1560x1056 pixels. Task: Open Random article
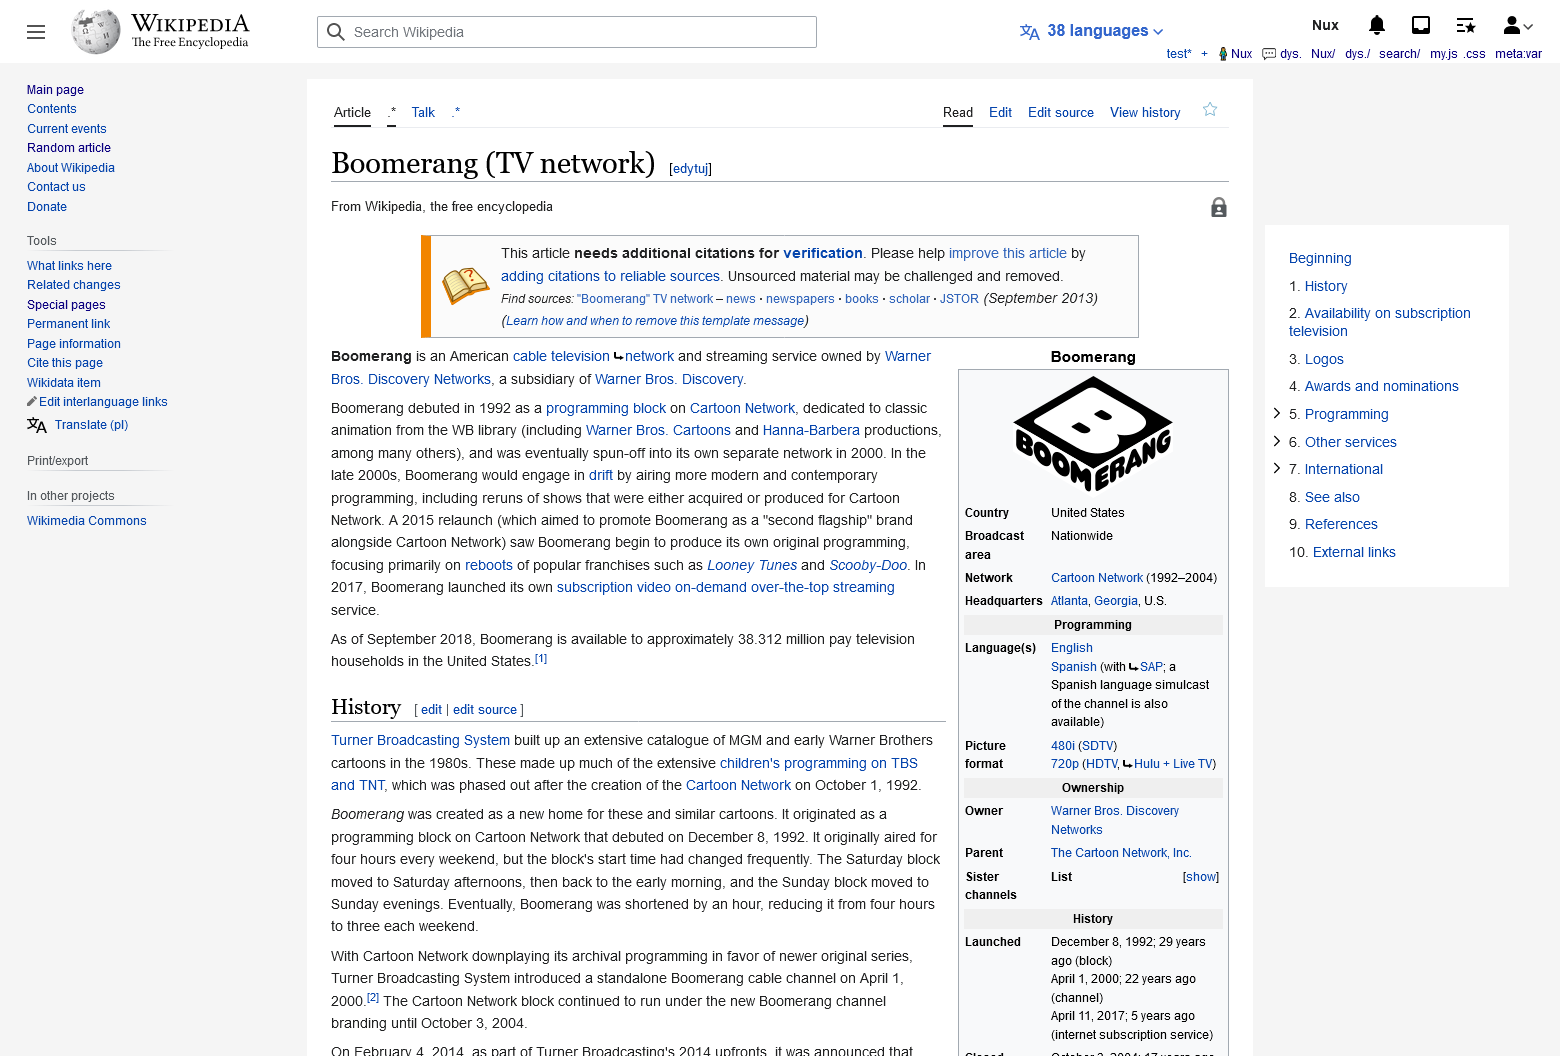click(x=69, y=148)
